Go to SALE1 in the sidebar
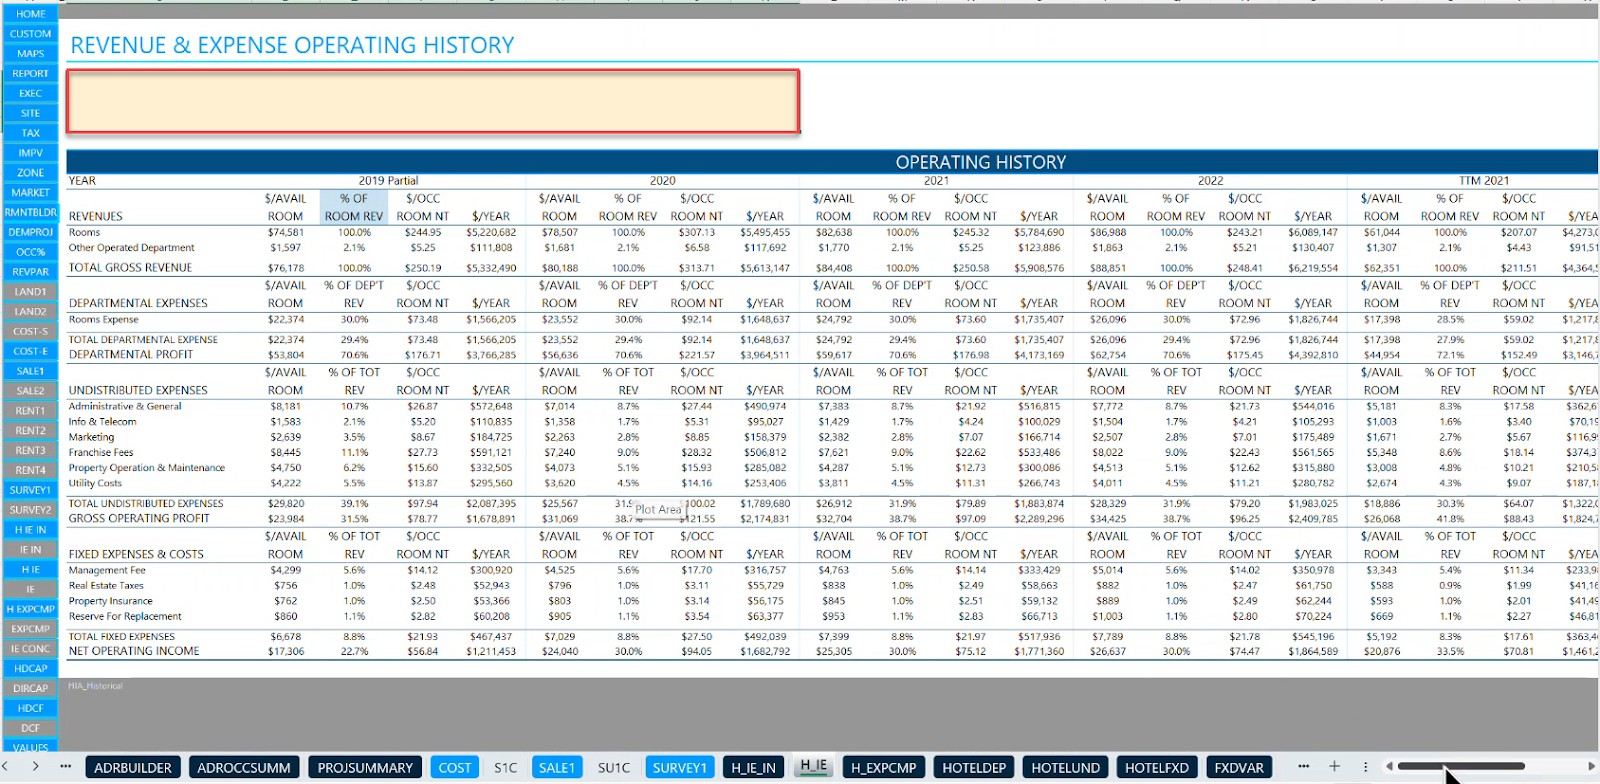This screenshot has height=784, width=1600. 30,371
